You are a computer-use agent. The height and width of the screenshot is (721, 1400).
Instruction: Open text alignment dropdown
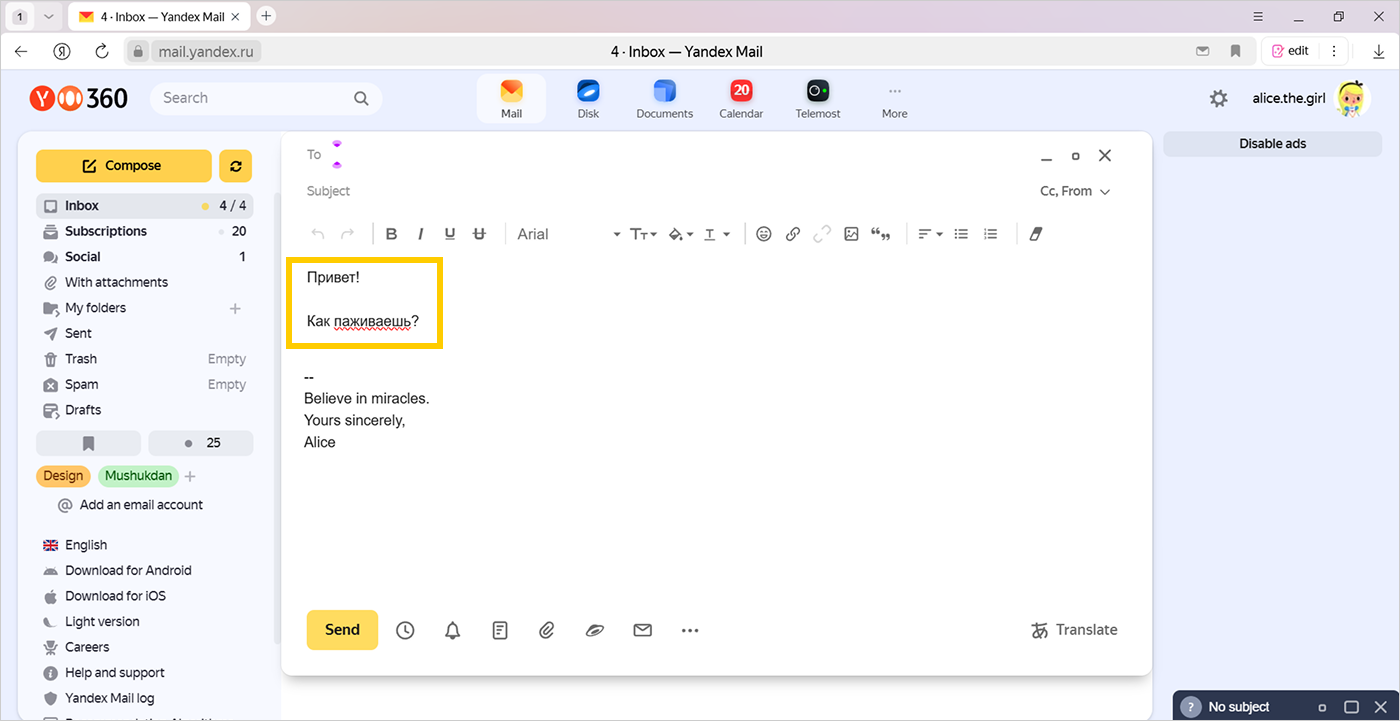930,234
